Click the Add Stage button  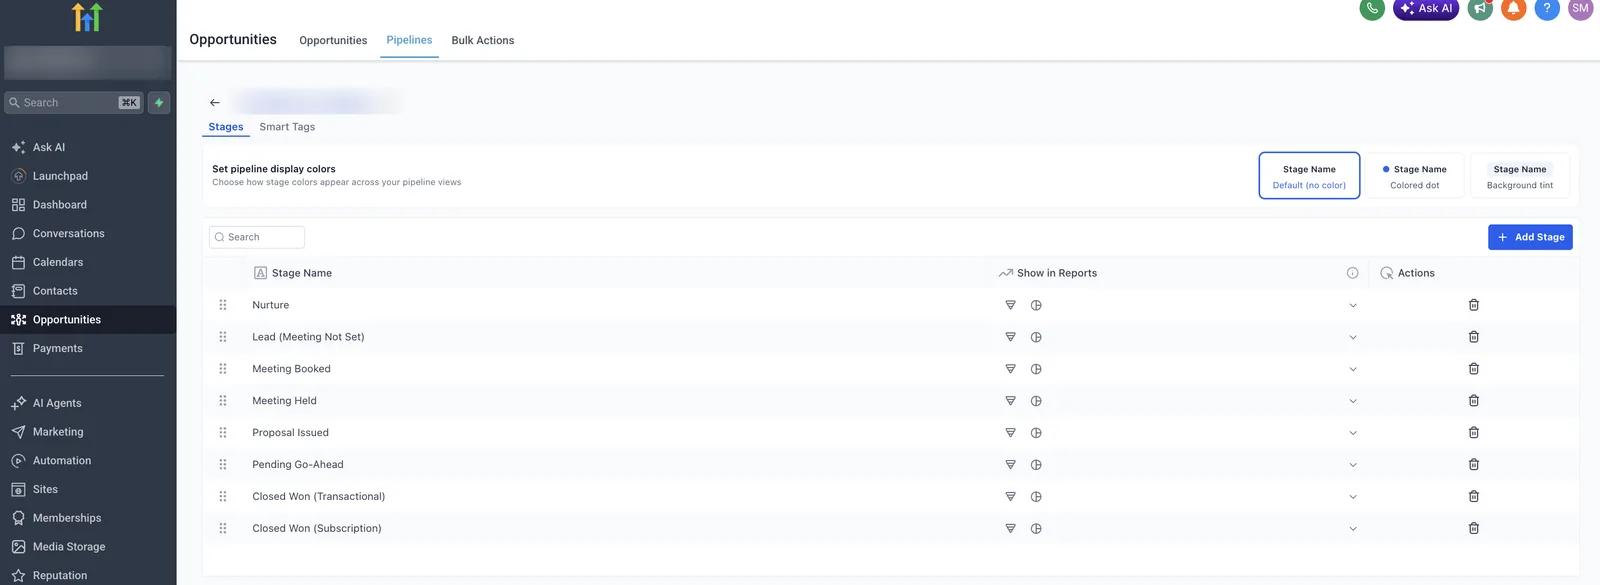click(1530, 237)
